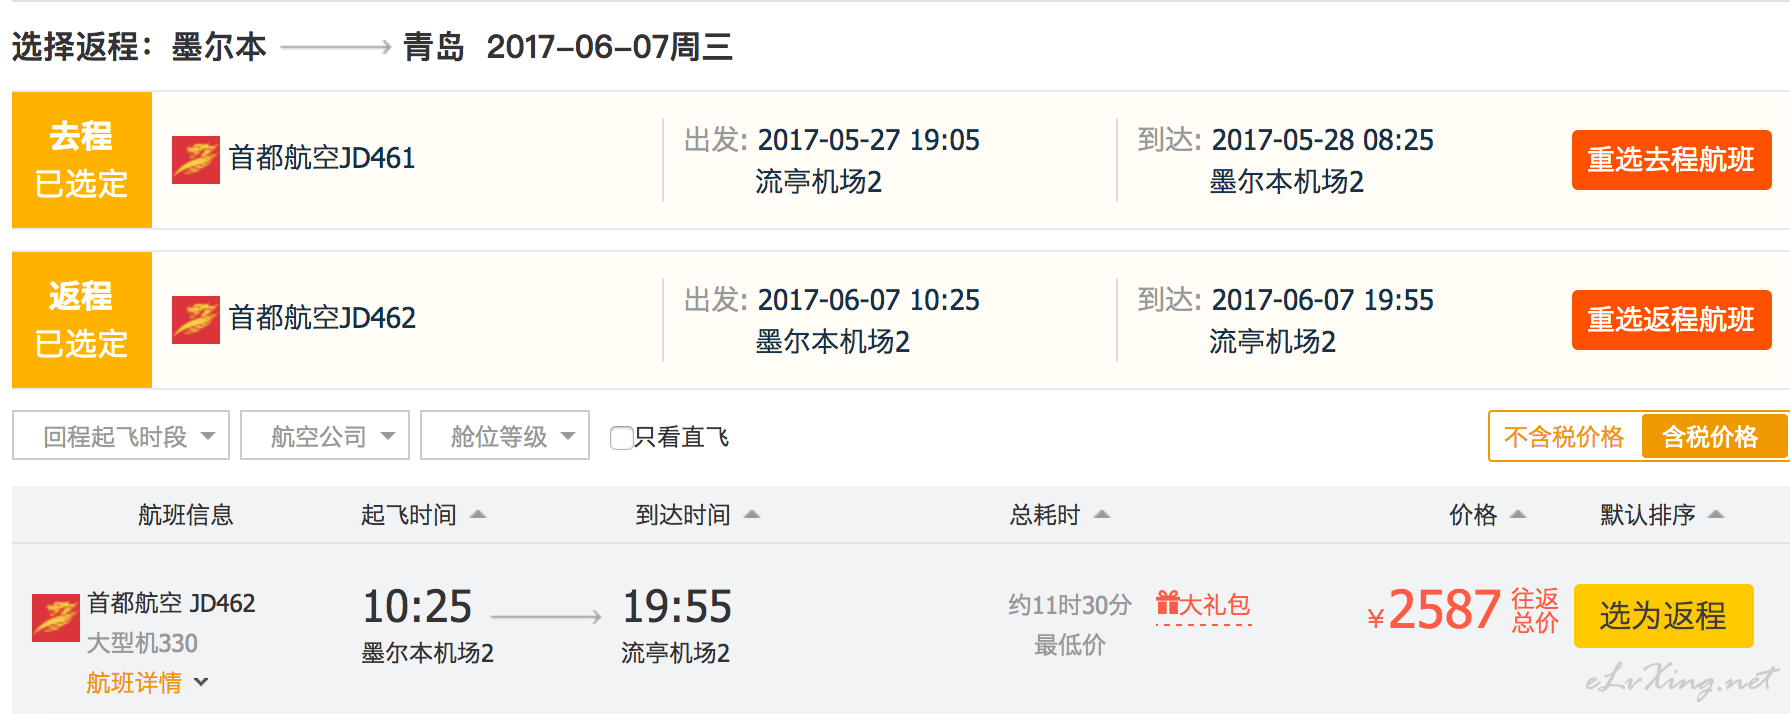Switch to 不含税价格 price display
Viewport: 1790px width, 714px height.
(x=1565, y=437)
